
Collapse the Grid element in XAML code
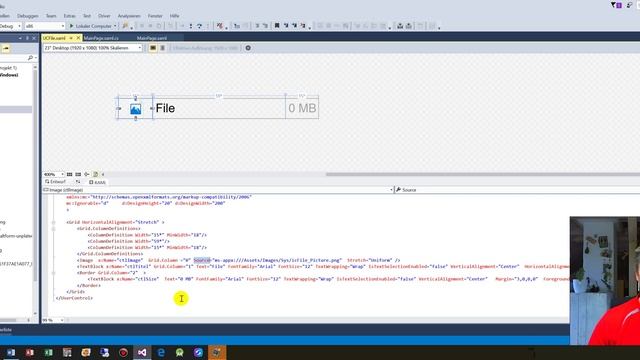click(x=53, y=222)
